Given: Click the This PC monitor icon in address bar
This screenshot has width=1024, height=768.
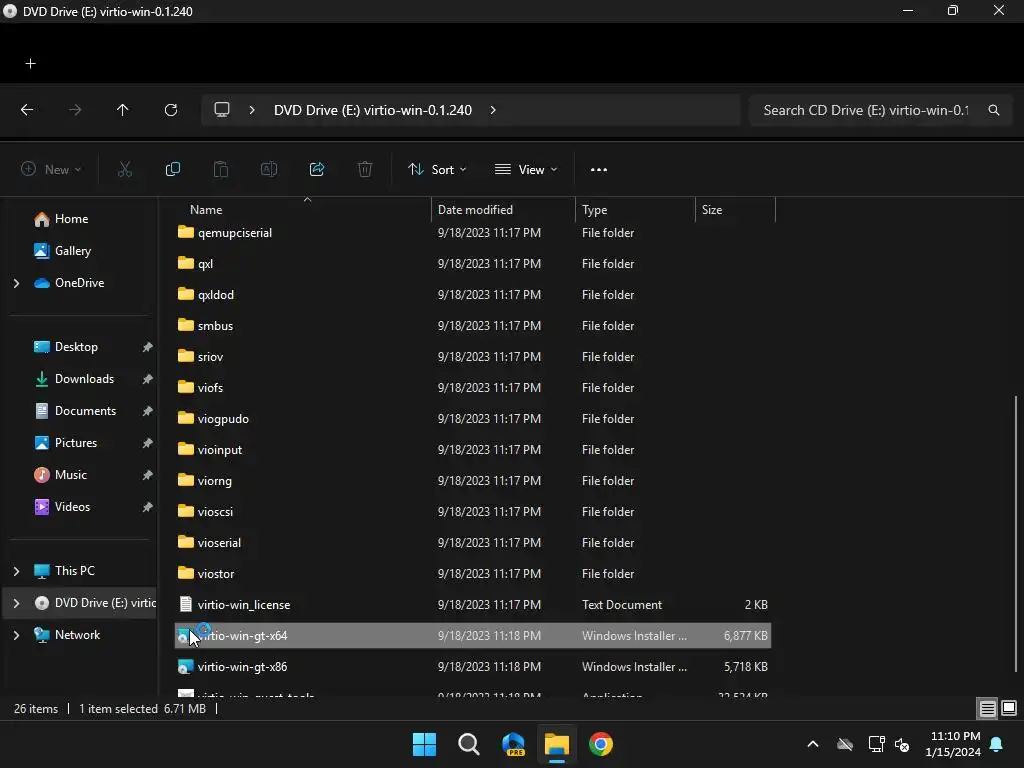Looking at the screenshot, I should [x=222, y=110].
